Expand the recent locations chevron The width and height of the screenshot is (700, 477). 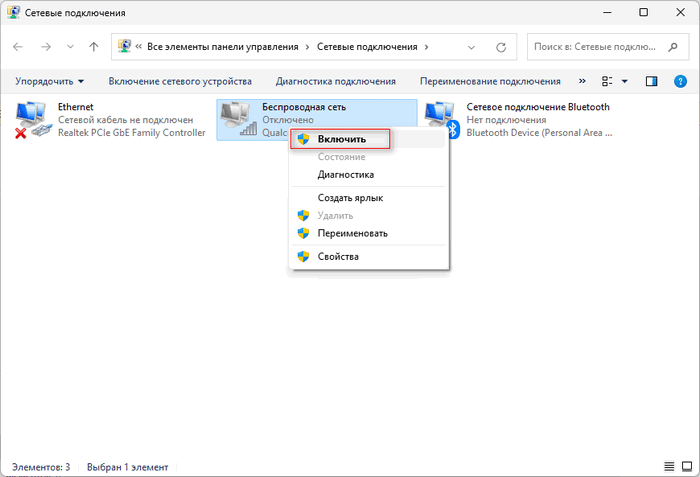69,47
